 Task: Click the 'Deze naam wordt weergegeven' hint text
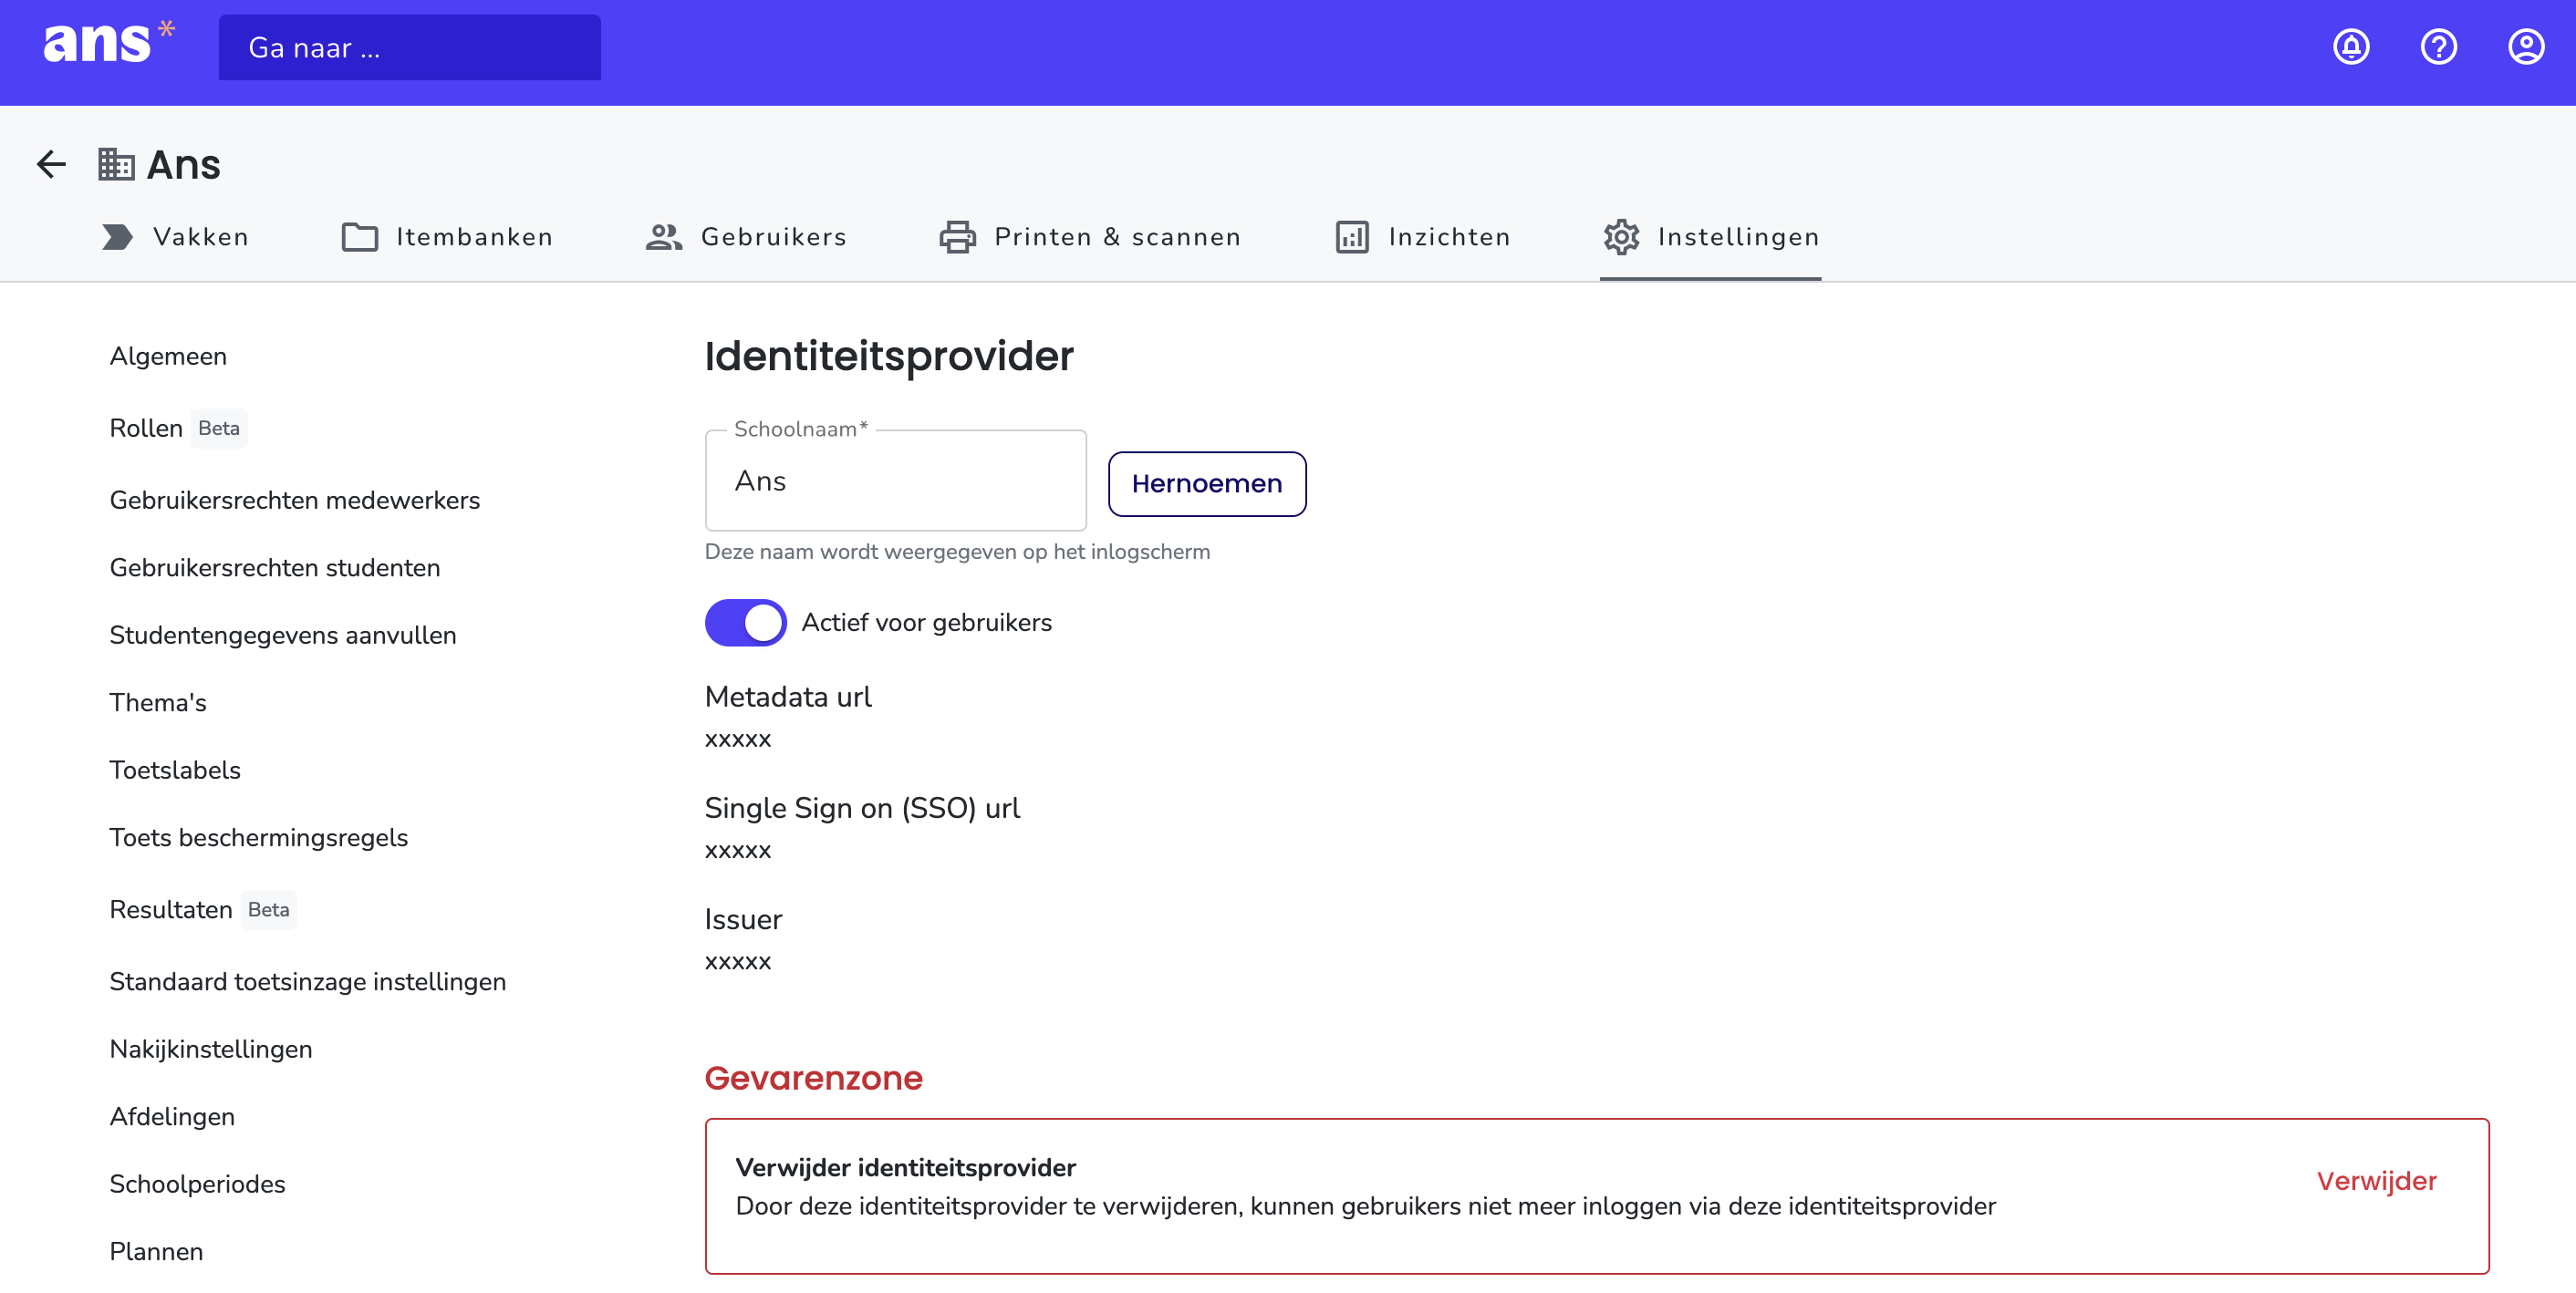click(957, 551)
